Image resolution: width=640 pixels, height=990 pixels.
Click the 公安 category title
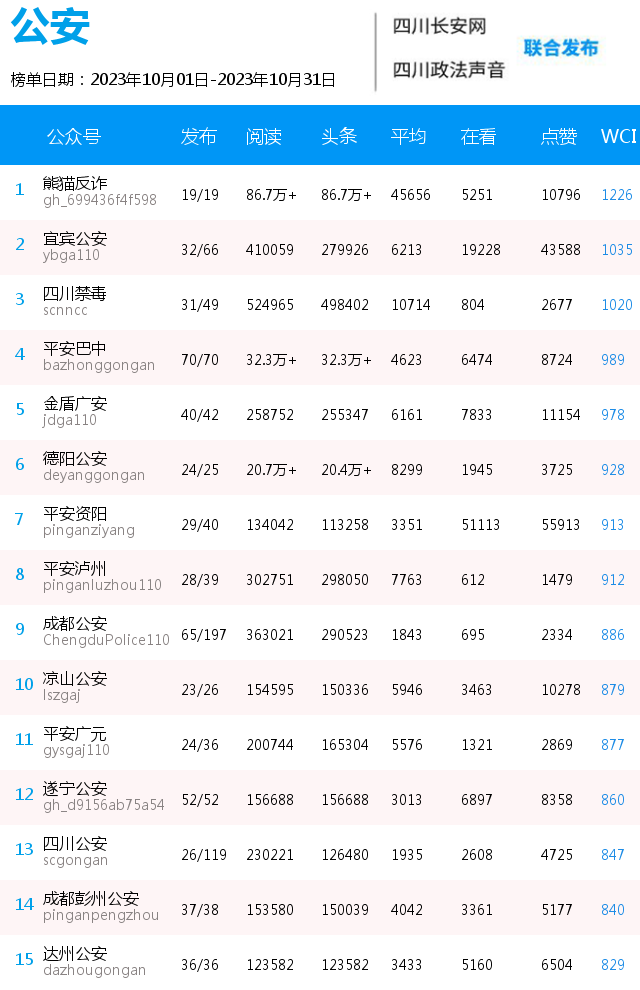[50, 27]
